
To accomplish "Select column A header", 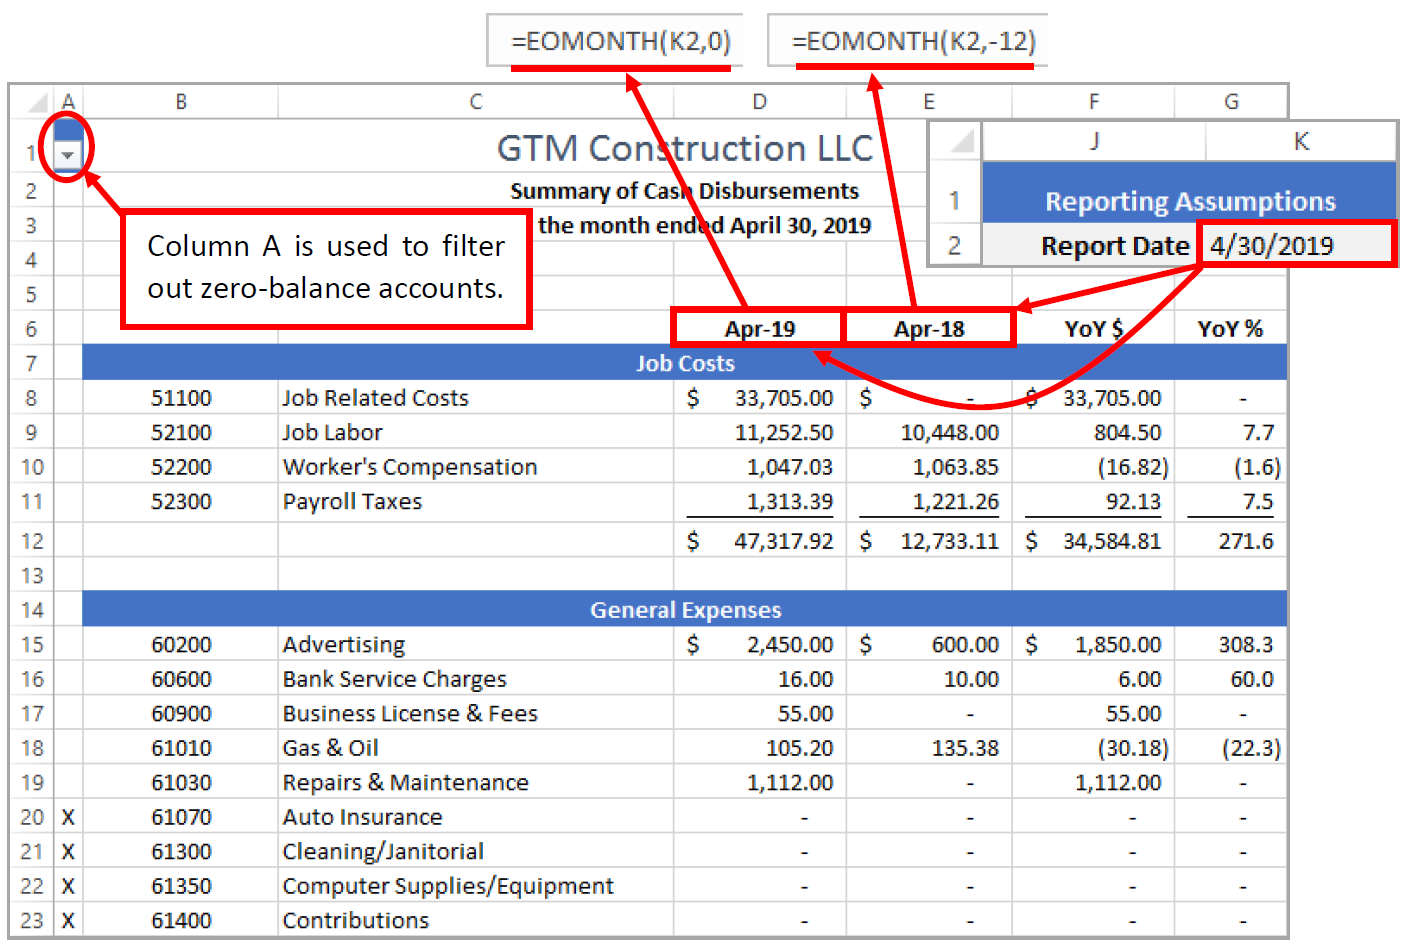I will point(66,101).
